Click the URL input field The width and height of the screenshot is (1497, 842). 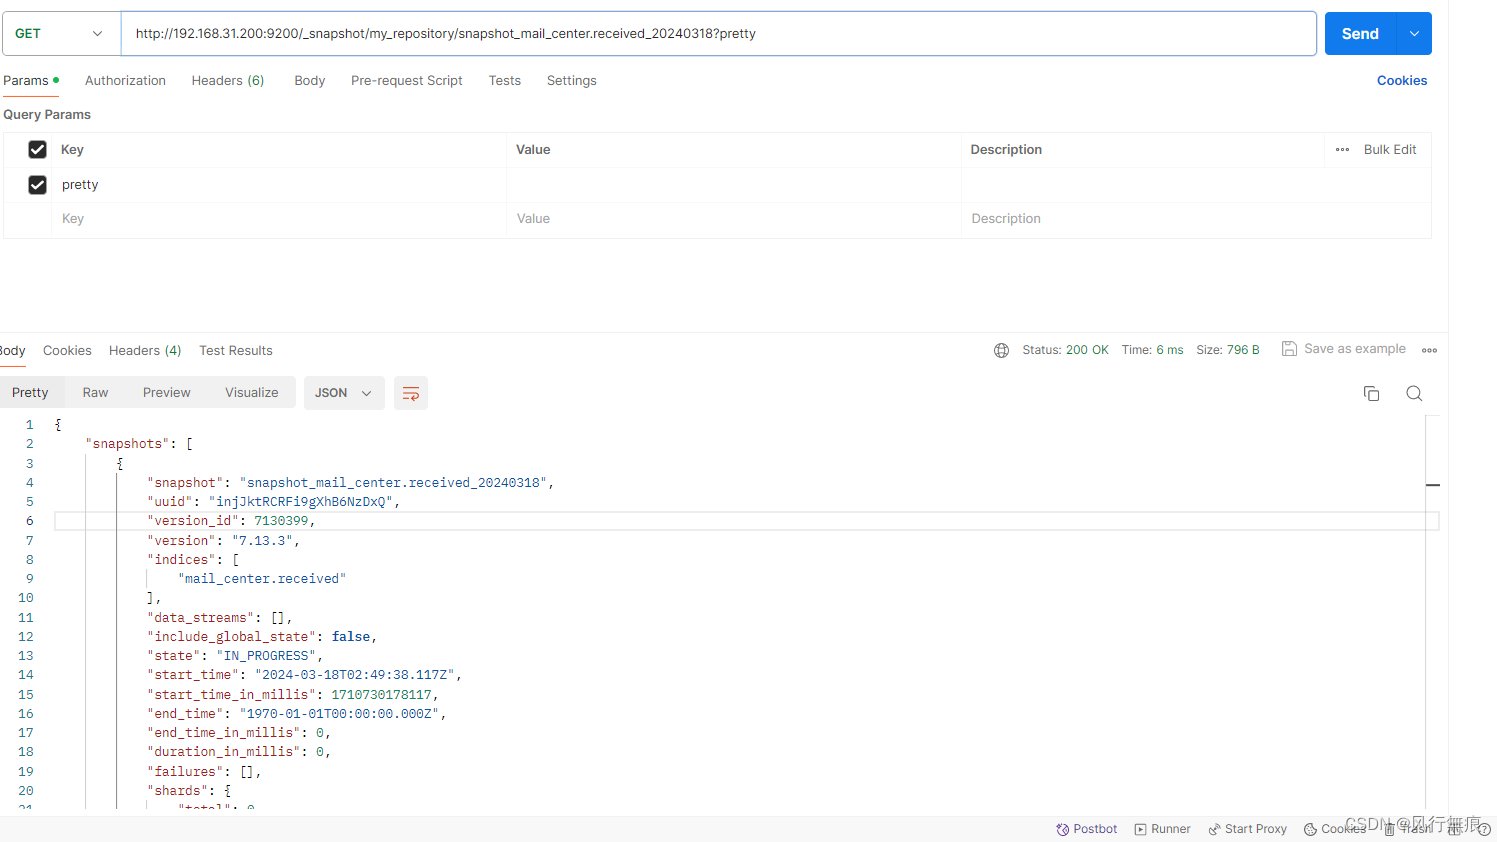pos(700,33)
